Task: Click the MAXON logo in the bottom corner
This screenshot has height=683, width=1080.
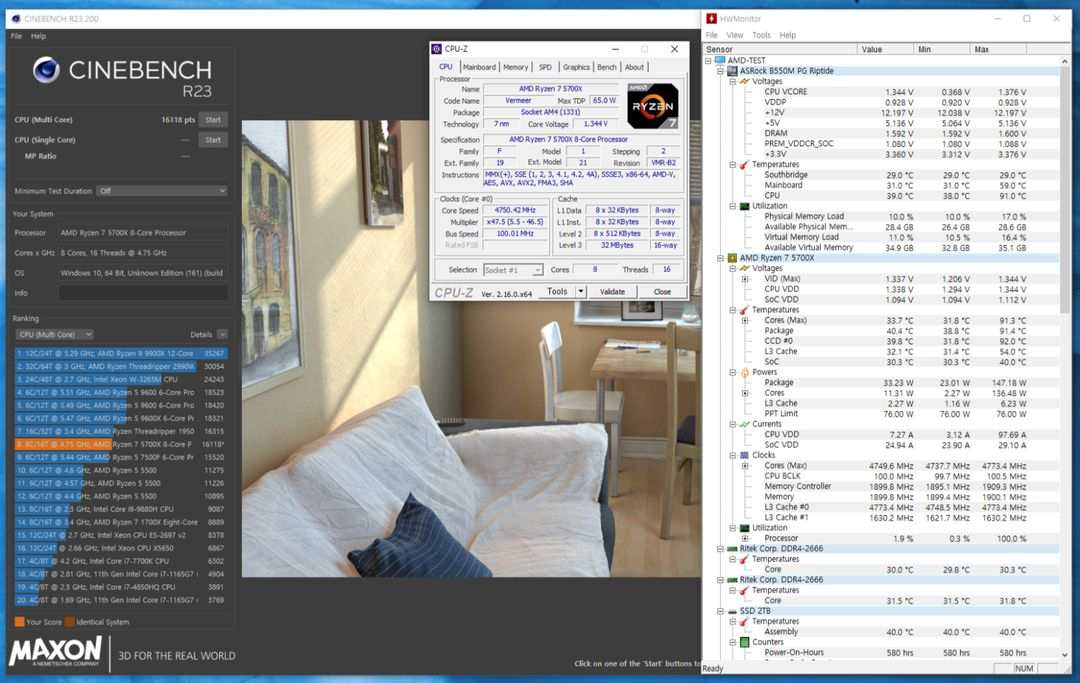Action: tap(55, 652)
